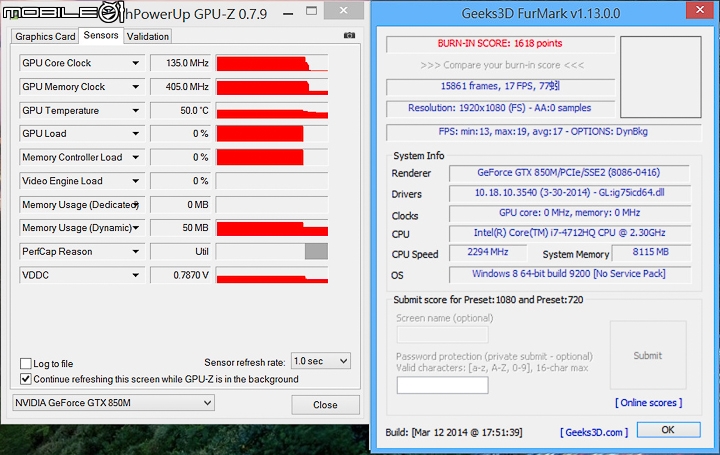Close the FurMark window
Viewport: 720px width, 455px height.
click(699, 10)
